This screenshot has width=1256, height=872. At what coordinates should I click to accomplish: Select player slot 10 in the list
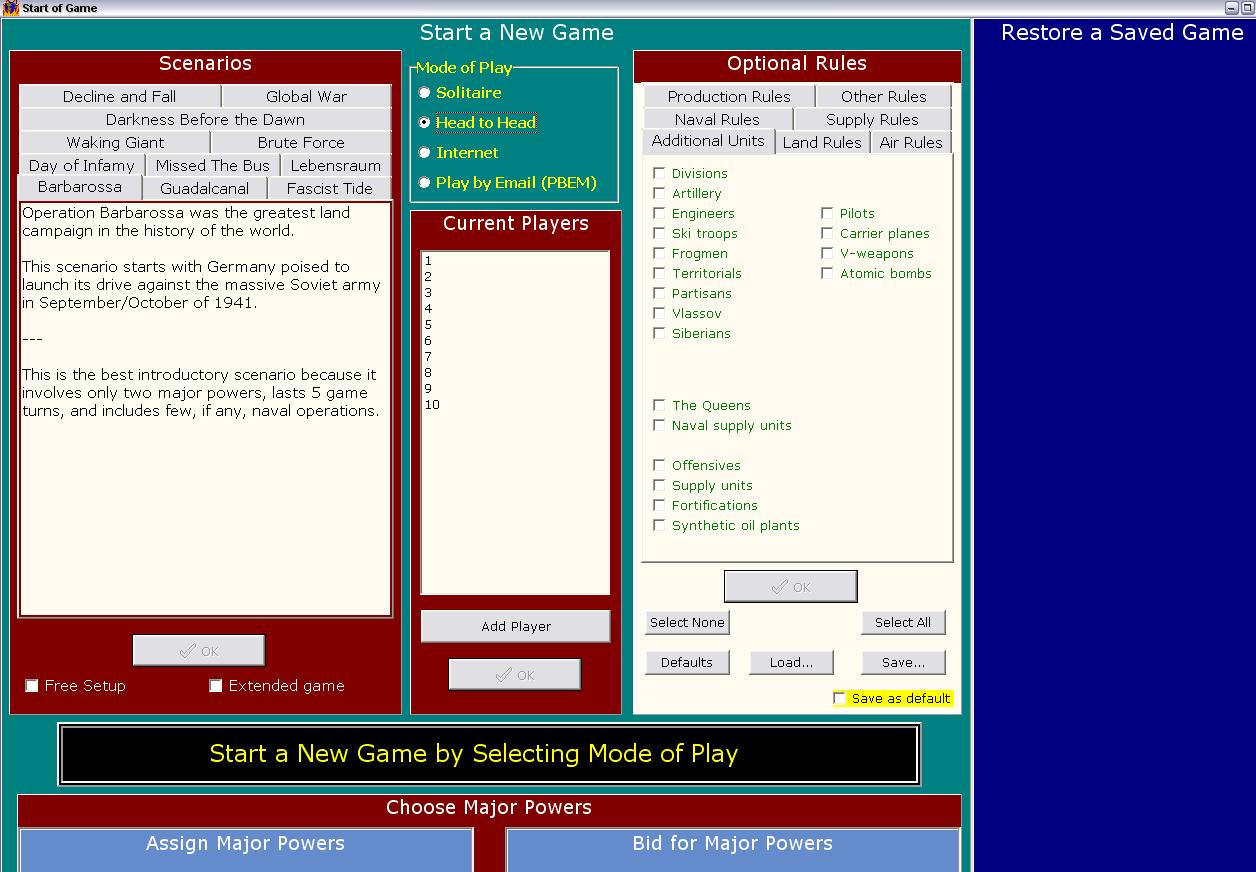[515, 405]
